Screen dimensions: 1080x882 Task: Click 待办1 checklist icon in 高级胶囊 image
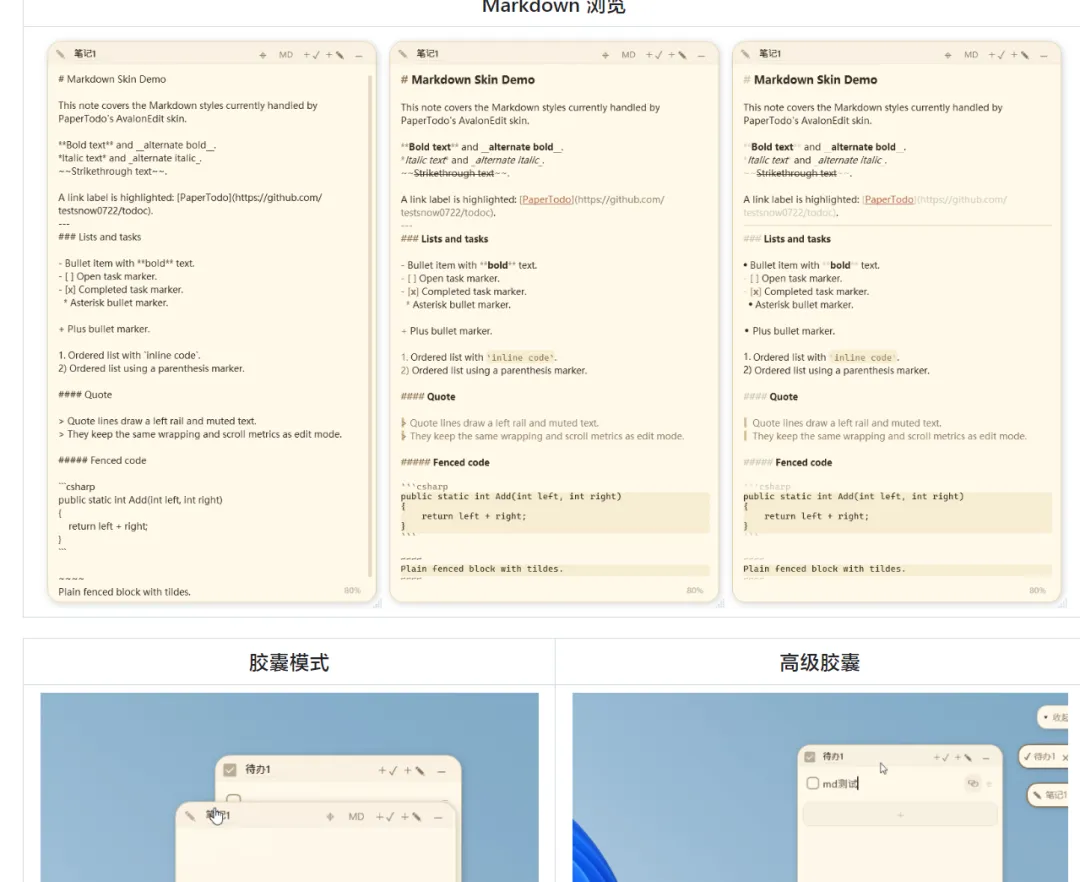pos(810,757)
